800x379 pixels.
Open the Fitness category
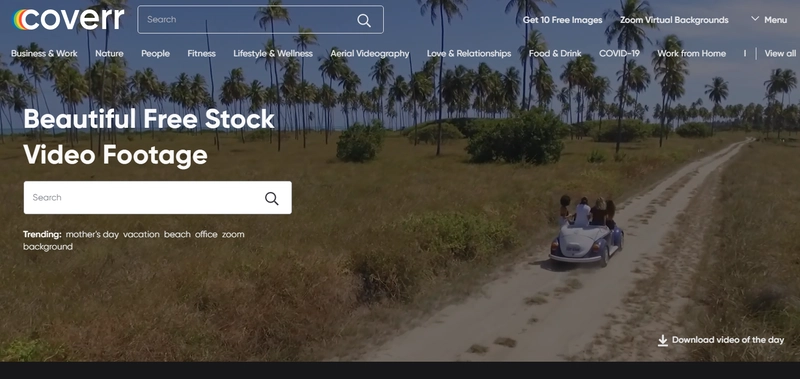201,54
